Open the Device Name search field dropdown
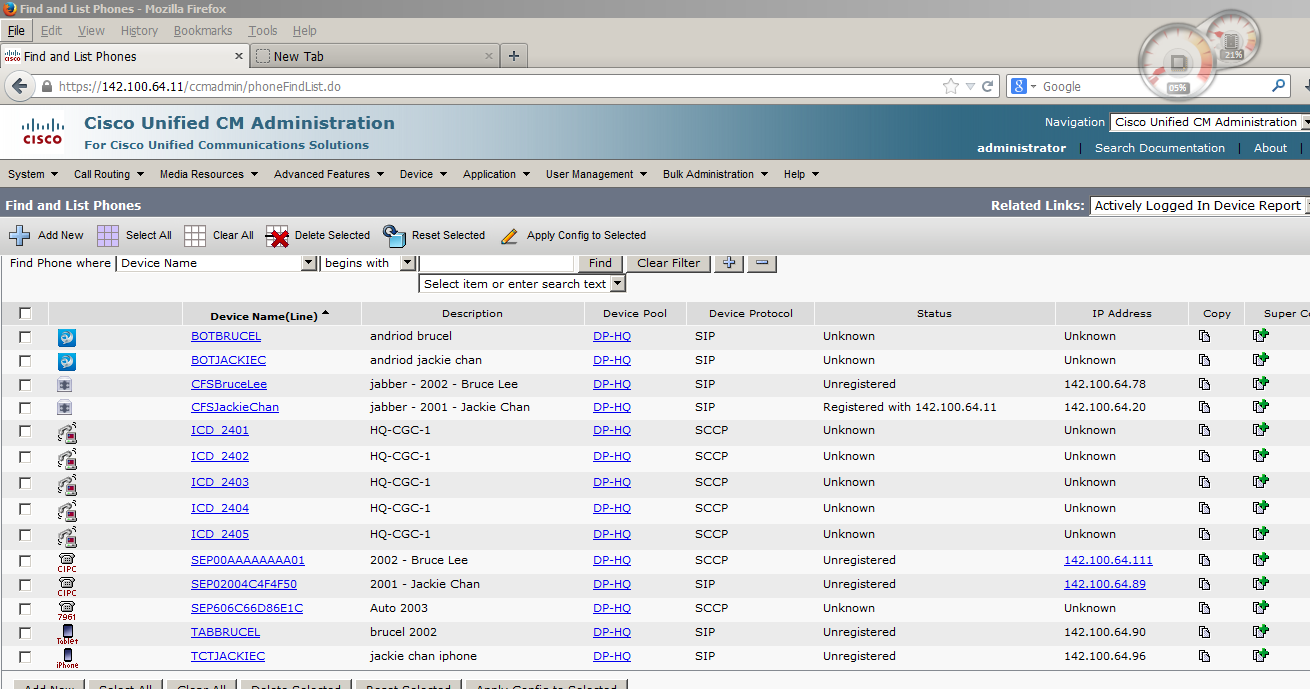The image size is (1310, 689). tap(308, 263)
